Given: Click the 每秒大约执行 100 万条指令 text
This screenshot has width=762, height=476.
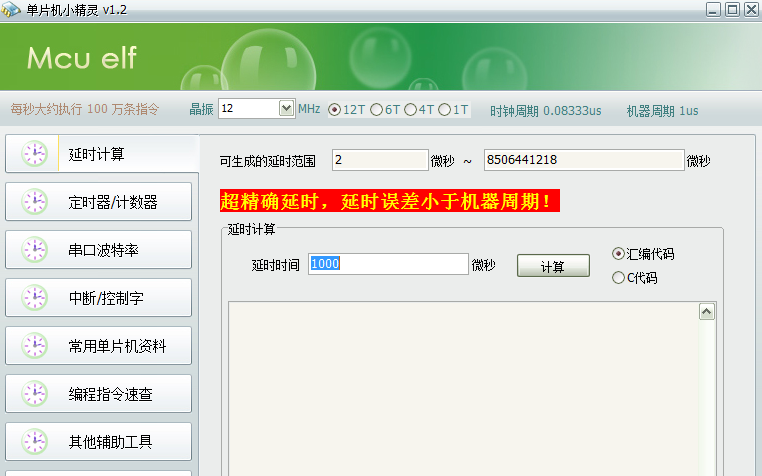Looking at the screenshot, I should [x=85, y=109].
